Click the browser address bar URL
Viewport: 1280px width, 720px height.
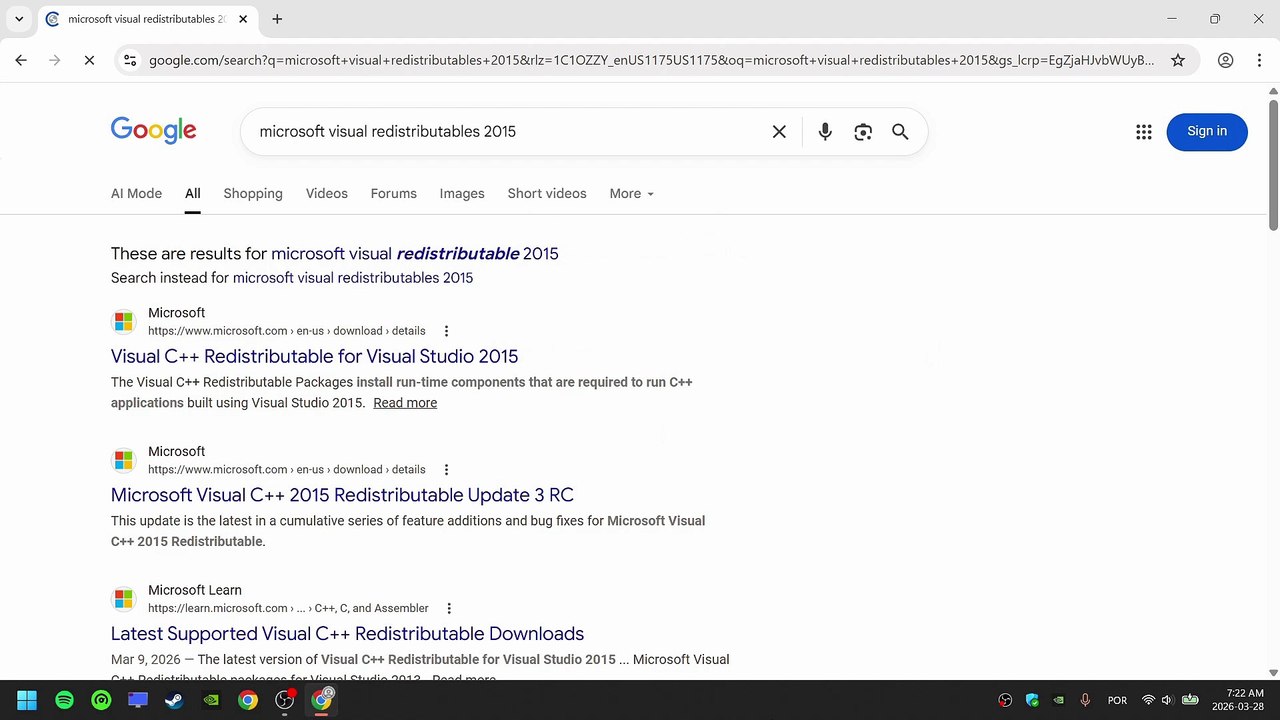[x=651, y=60]
